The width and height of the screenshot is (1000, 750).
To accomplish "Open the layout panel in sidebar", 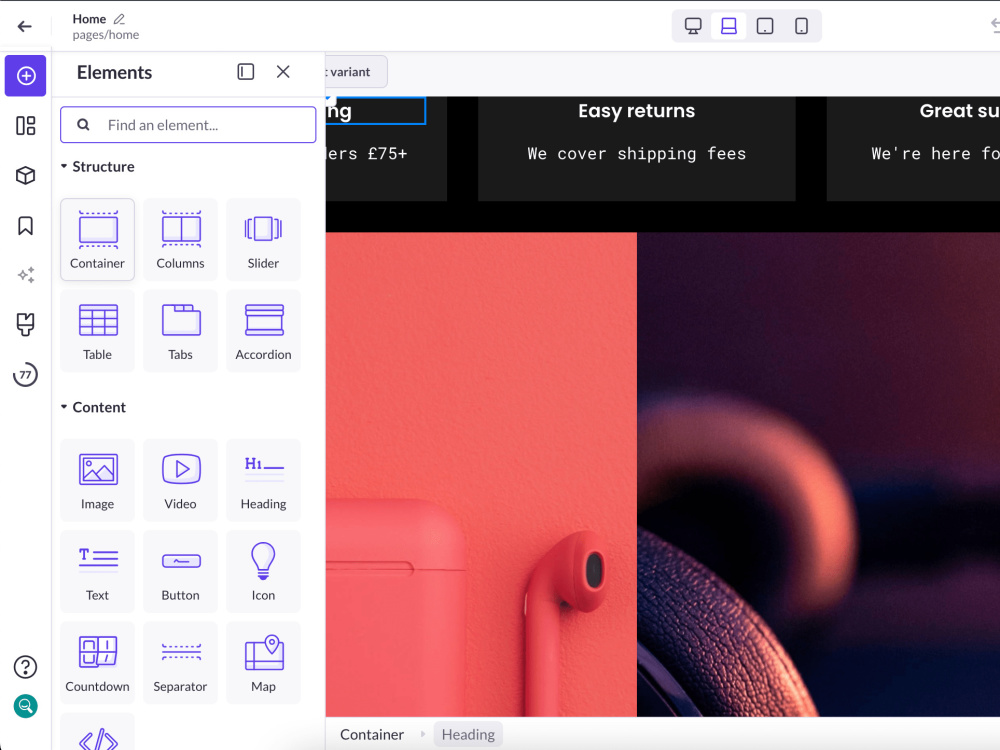I will click(x=26, y=126).
